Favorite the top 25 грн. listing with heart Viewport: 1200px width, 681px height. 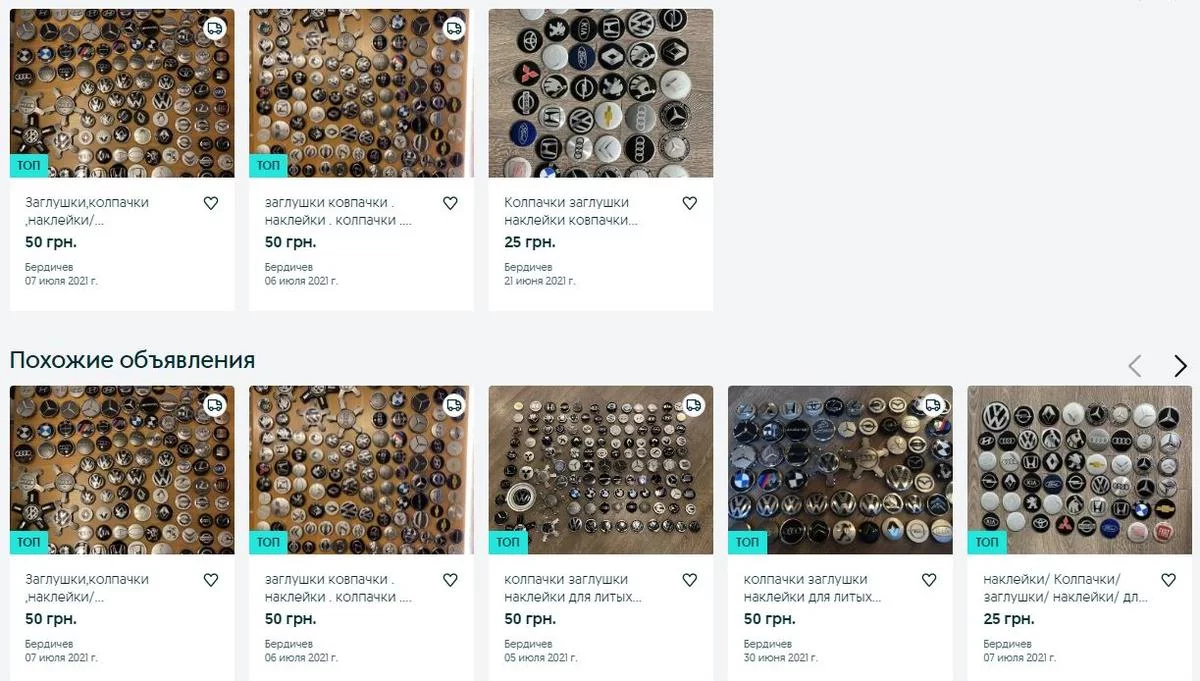click(689, 203)
